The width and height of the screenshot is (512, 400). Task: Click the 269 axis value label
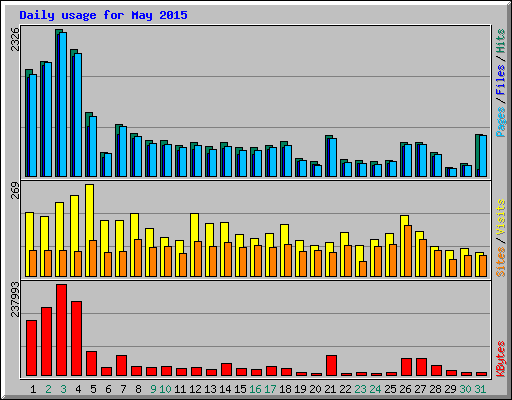(x=15, y=190)
